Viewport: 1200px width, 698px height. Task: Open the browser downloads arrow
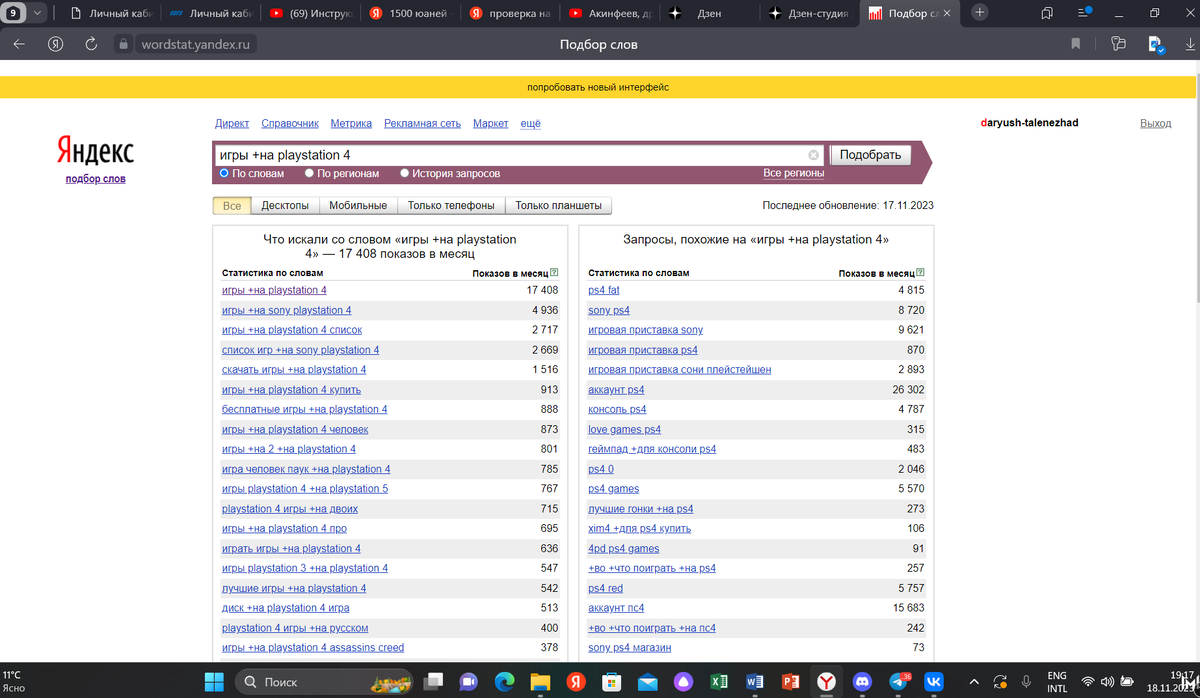1190,44
